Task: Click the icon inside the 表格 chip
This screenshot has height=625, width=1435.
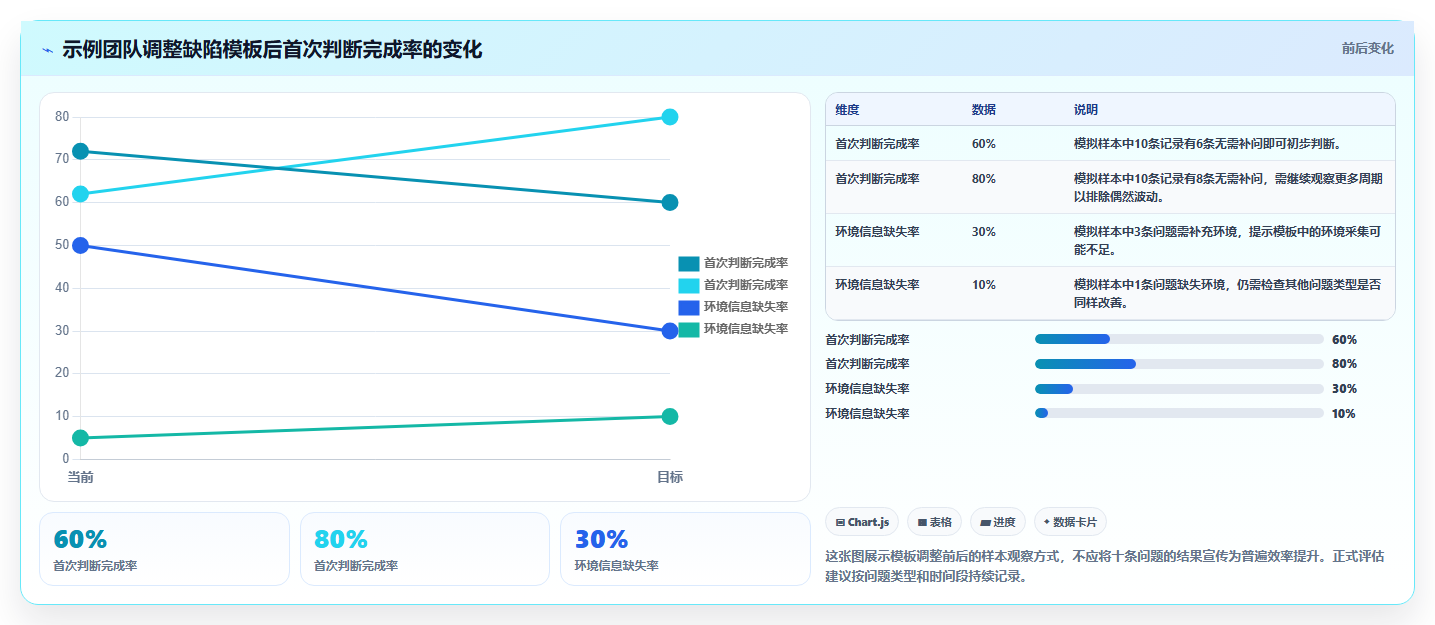Action: coord(922,523)
